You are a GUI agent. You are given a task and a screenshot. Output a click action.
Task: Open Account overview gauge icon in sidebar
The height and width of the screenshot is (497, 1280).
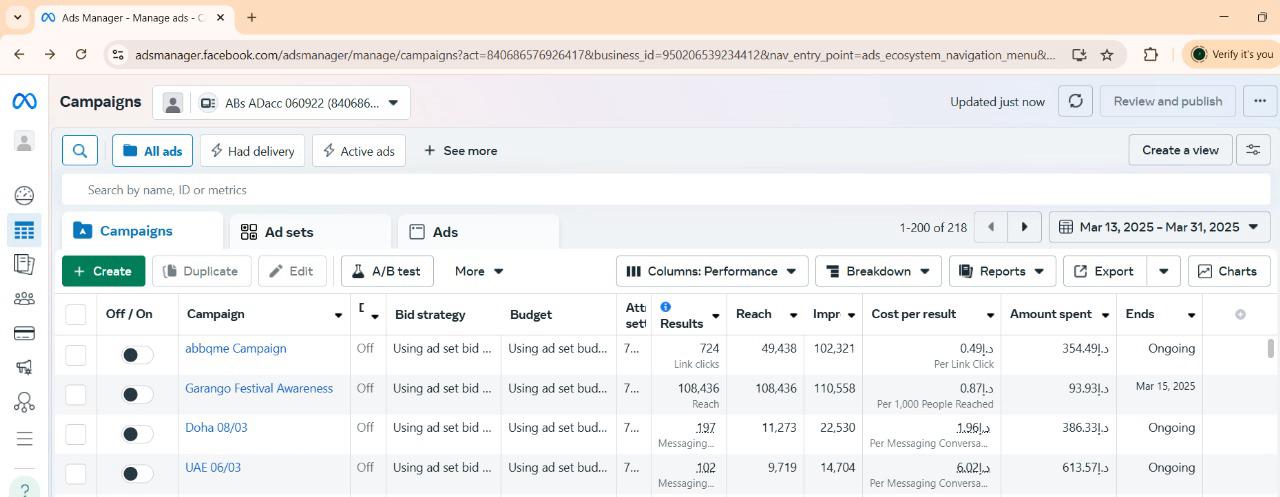coord(24,195)
